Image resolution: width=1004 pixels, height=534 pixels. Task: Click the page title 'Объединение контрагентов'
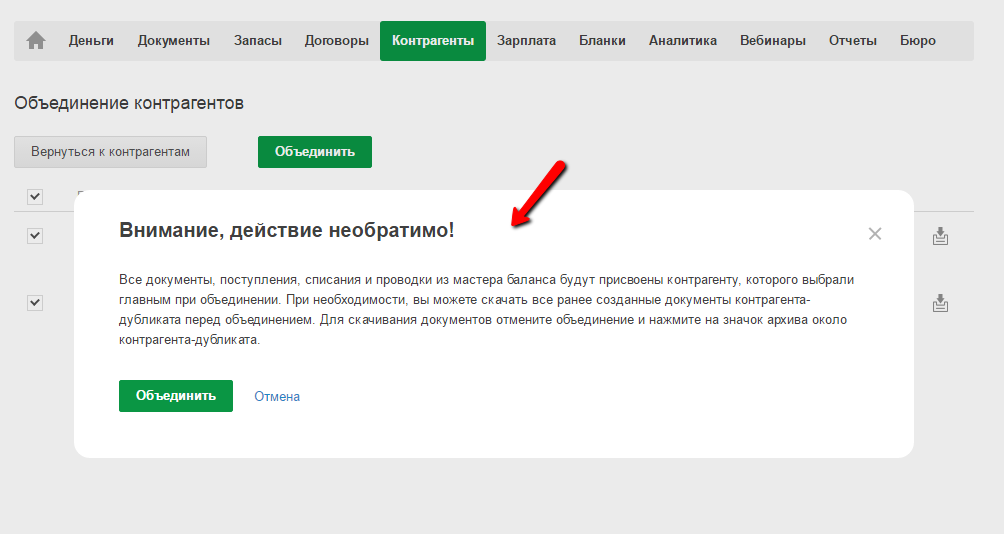[129, 103]
